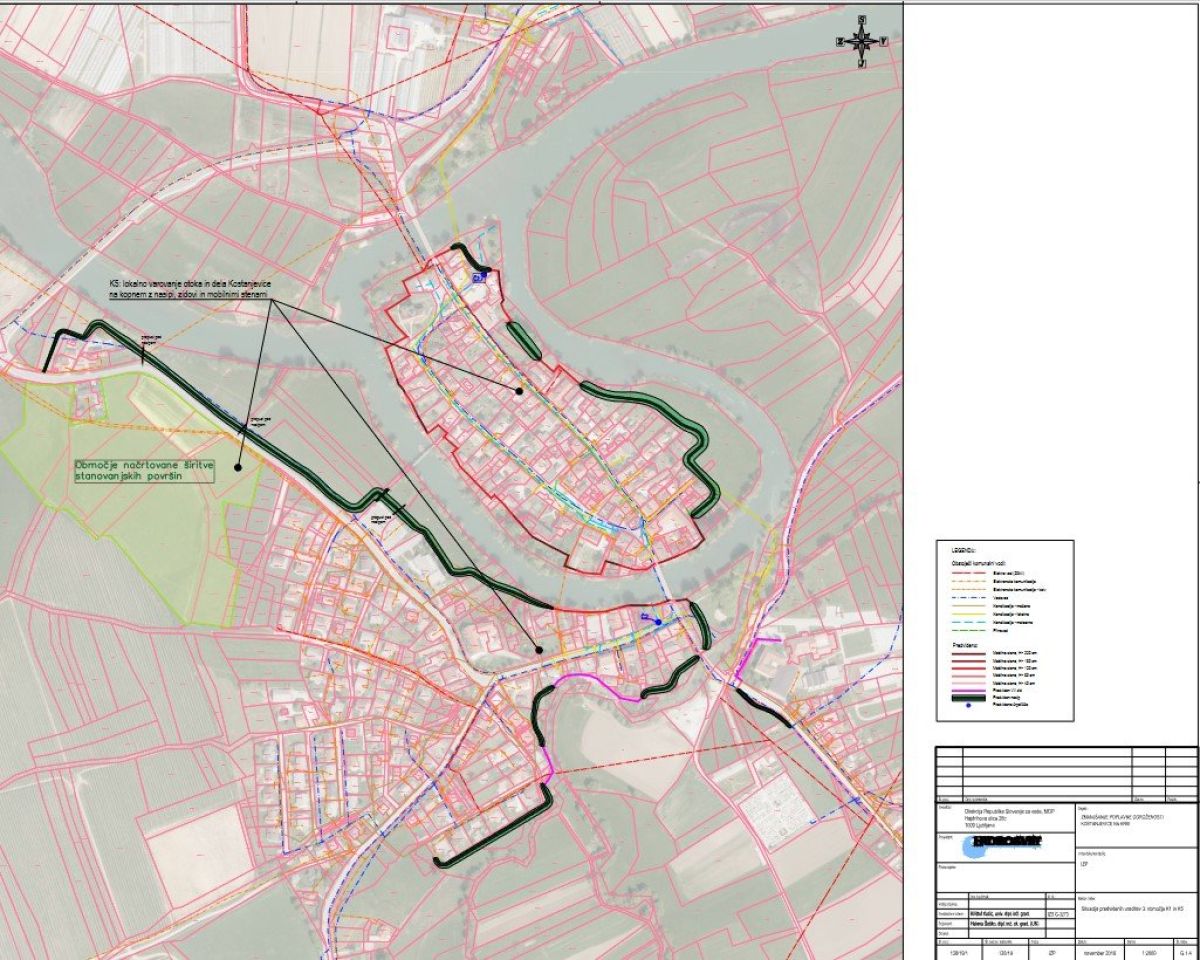Click the black dot ending the leader line on the island
Screen dimensions: 1200x960
click(519, 391)
